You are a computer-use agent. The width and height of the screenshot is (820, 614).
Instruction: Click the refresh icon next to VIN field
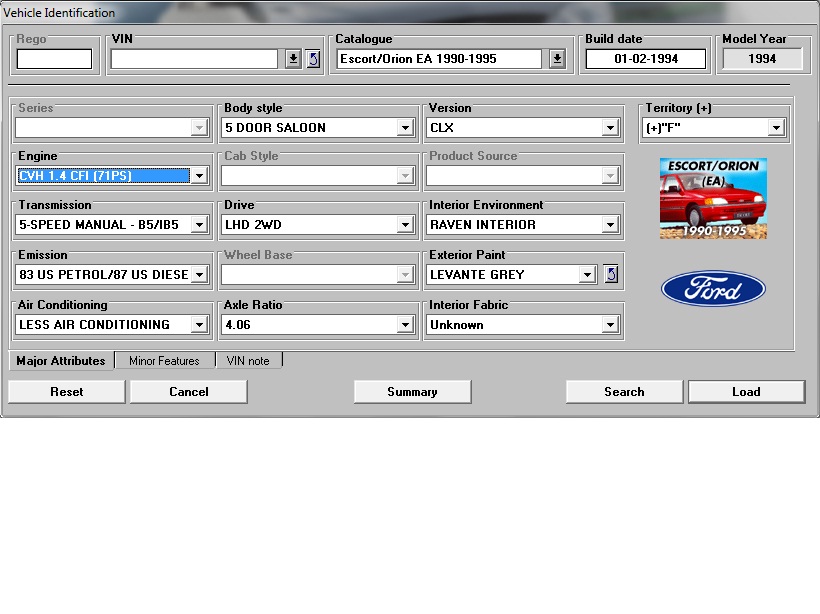point(313,59)
